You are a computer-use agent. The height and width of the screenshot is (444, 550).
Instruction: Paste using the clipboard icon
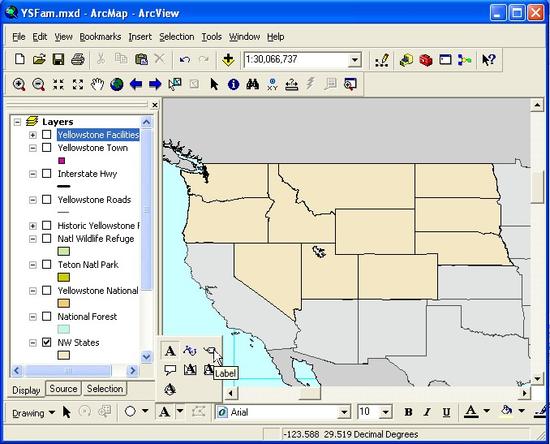pyautogui.click(x=141, y=59)
